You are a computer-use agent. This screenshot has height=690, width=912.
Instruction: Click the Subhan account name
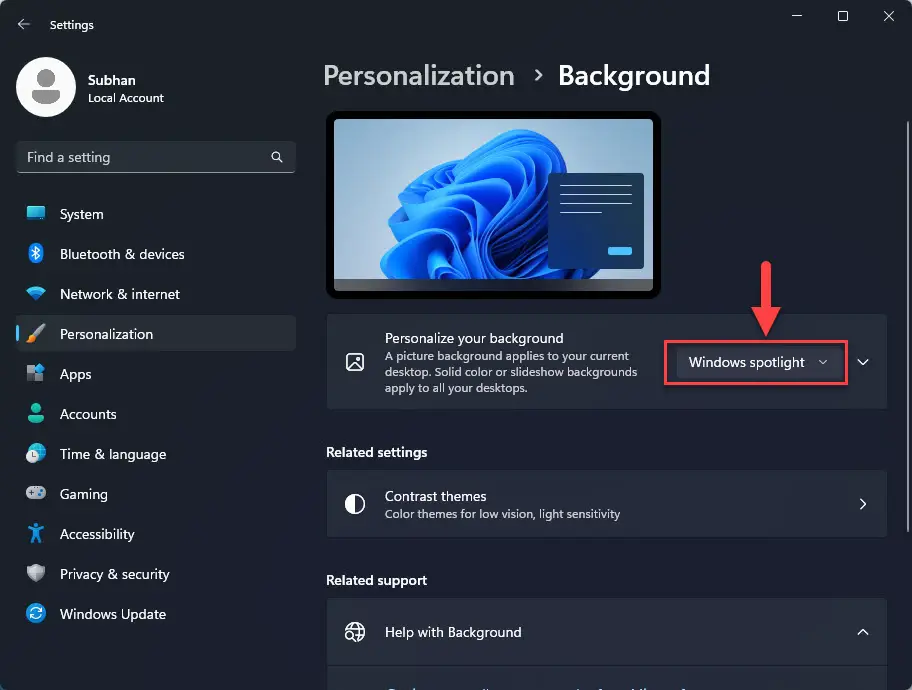(x=112, y=80)
